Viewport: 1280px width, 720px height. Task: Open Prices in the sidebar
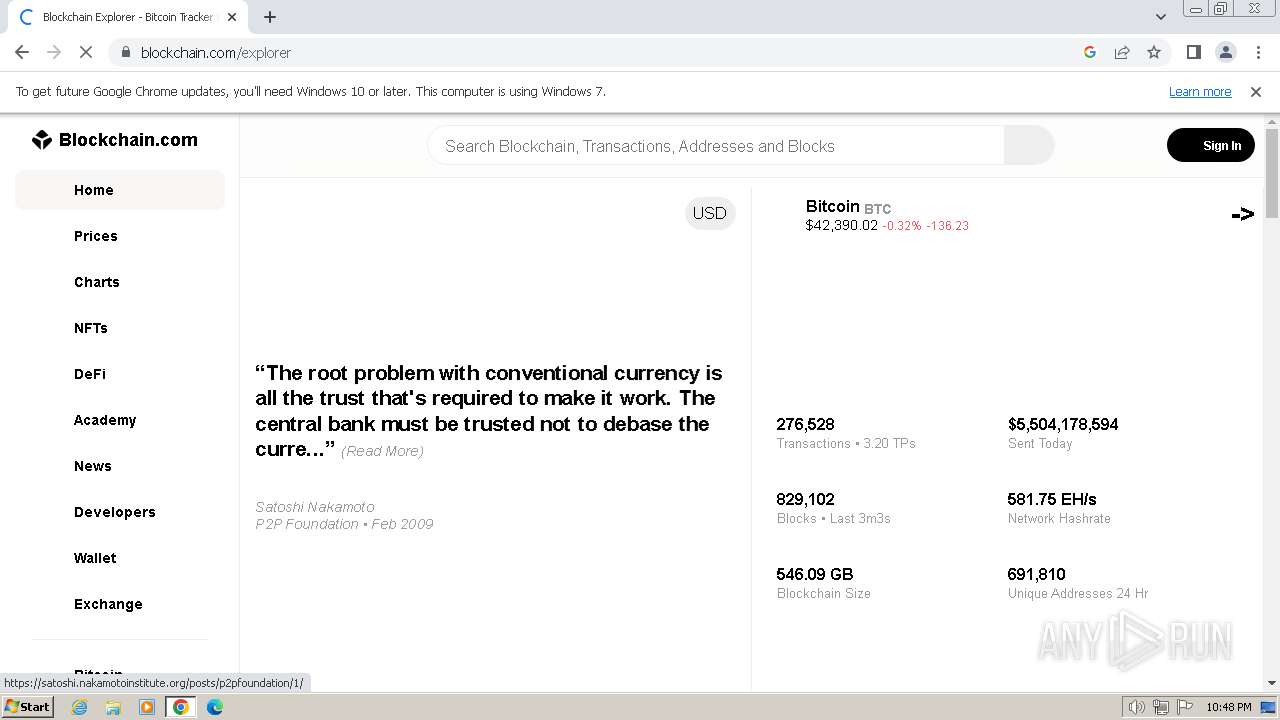(96, 236)
